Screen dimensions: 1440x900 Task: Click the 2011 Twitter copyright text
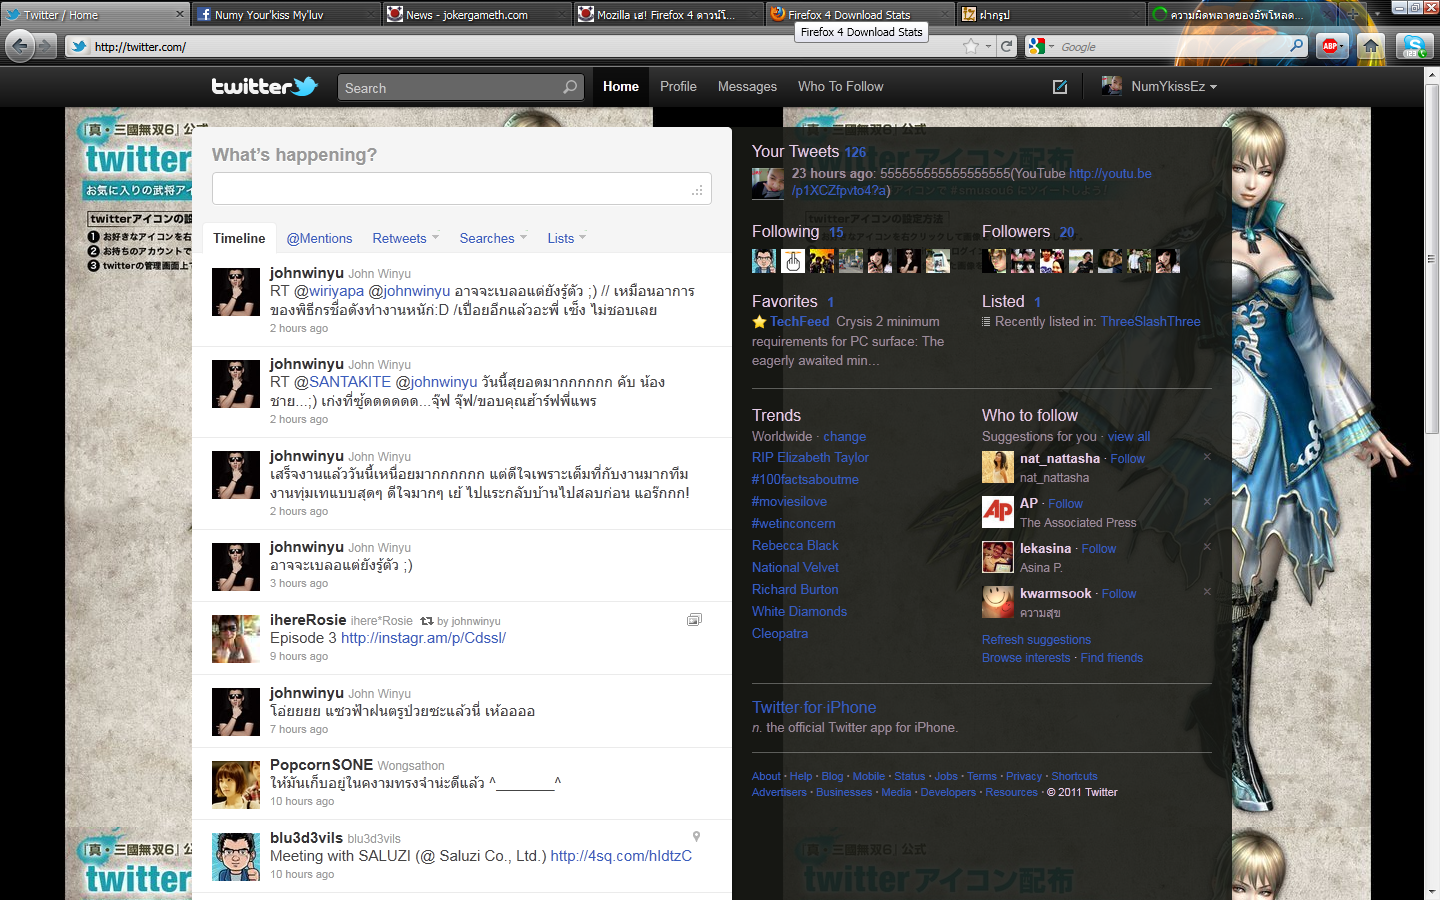click(1082, 792)
